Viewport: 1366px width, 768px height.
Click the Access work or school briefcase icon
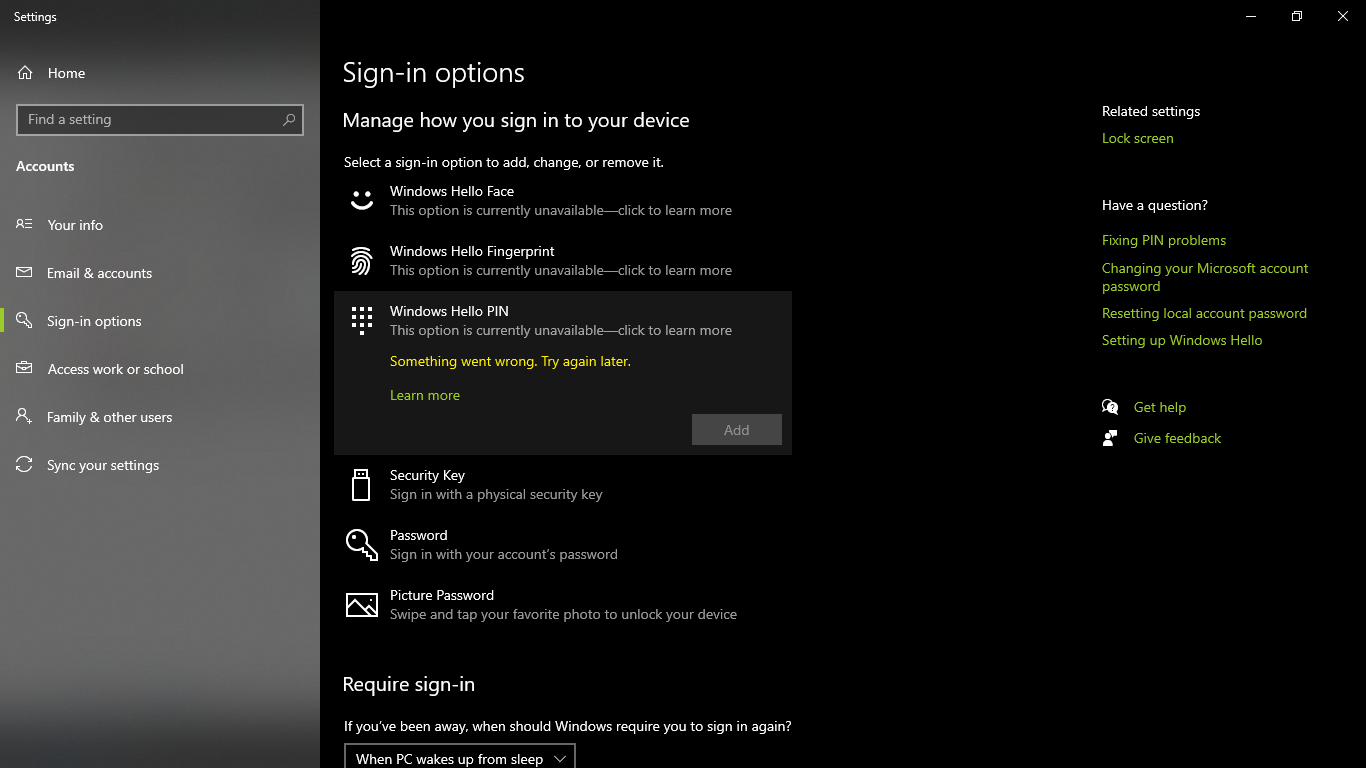[24, 369]
